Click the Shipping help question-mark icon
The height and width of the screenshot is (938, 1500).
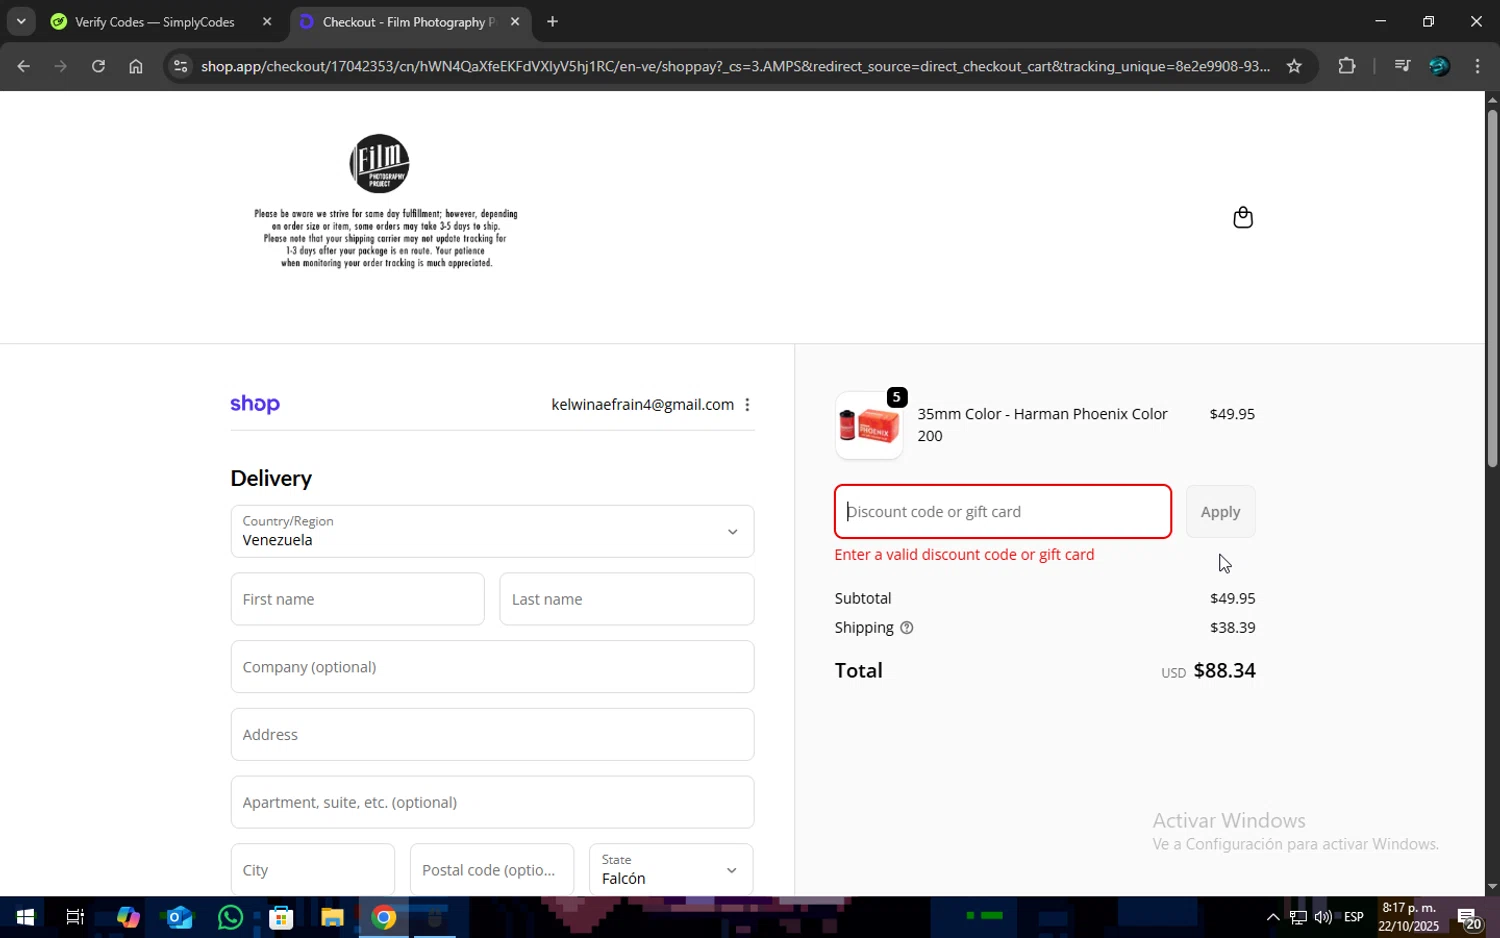tap(907, 628)
